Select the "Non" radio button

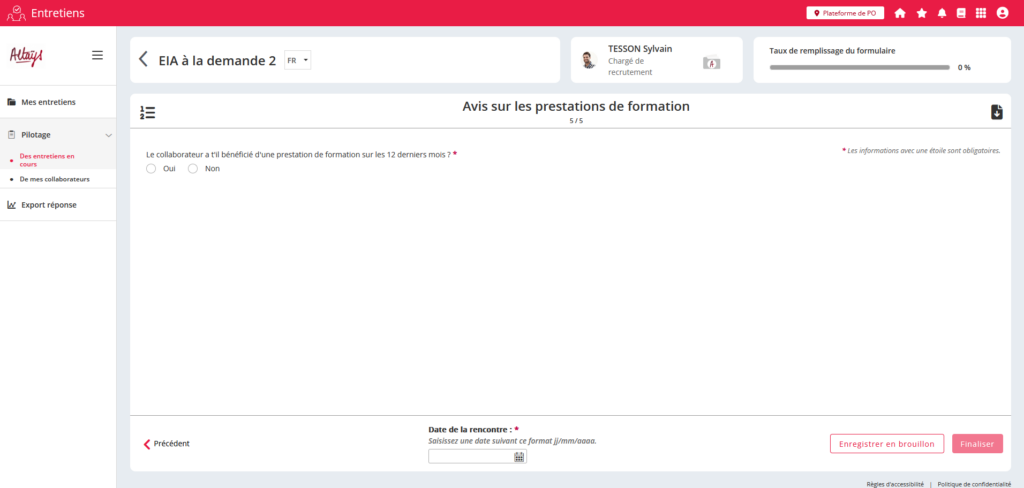[193, 169]
